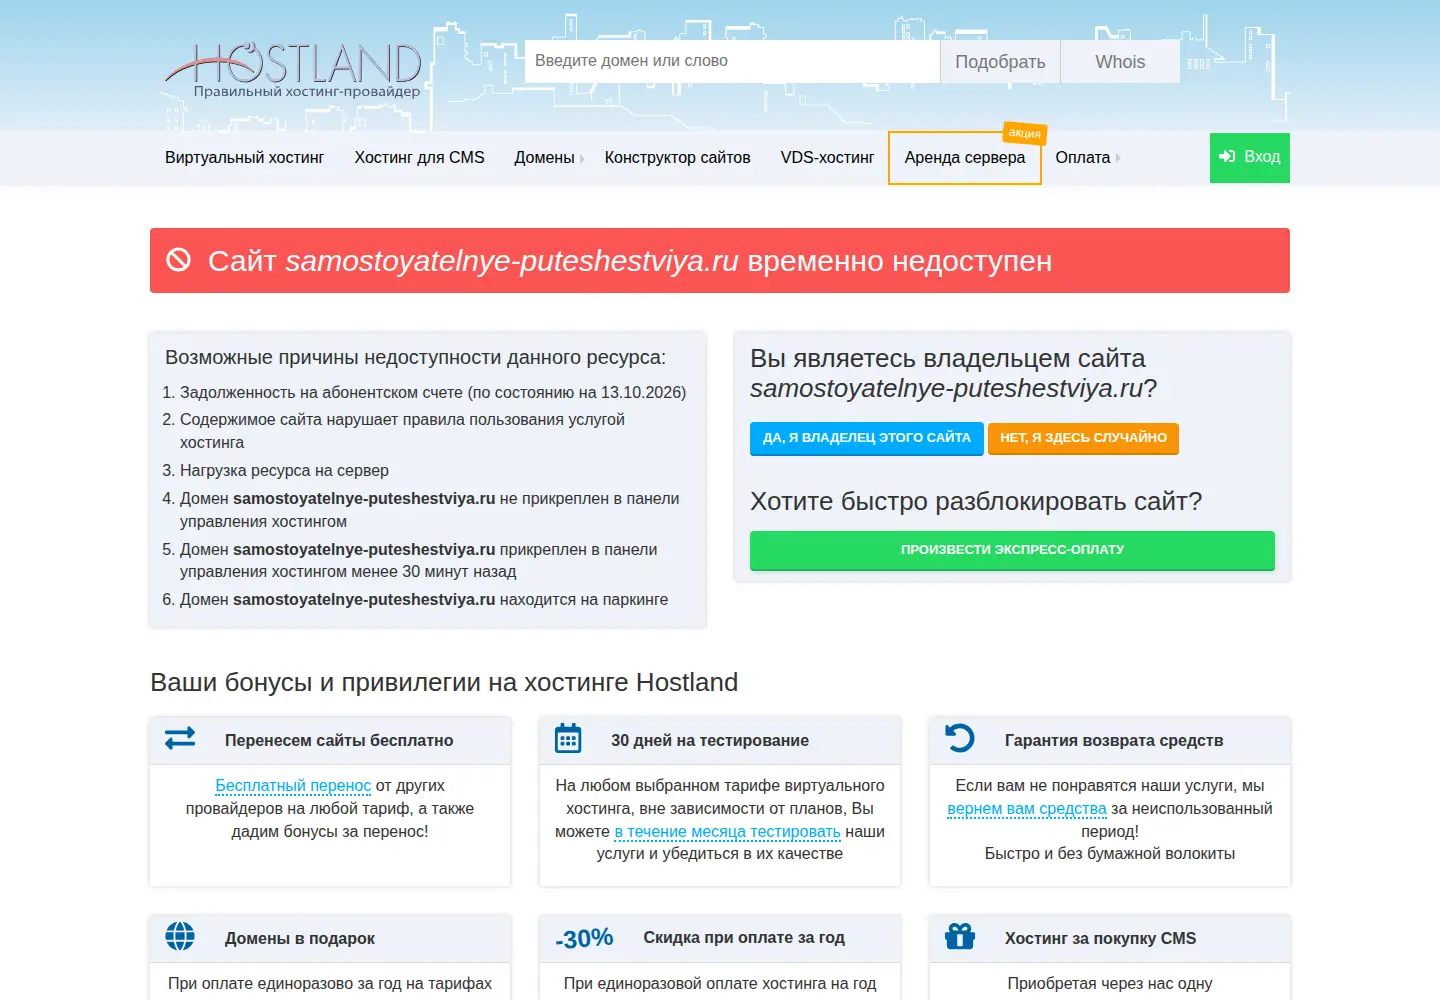Click the 'Домены в подарок' heading
Viewport: 1440px width, 1000px height.
coord(300,939)
